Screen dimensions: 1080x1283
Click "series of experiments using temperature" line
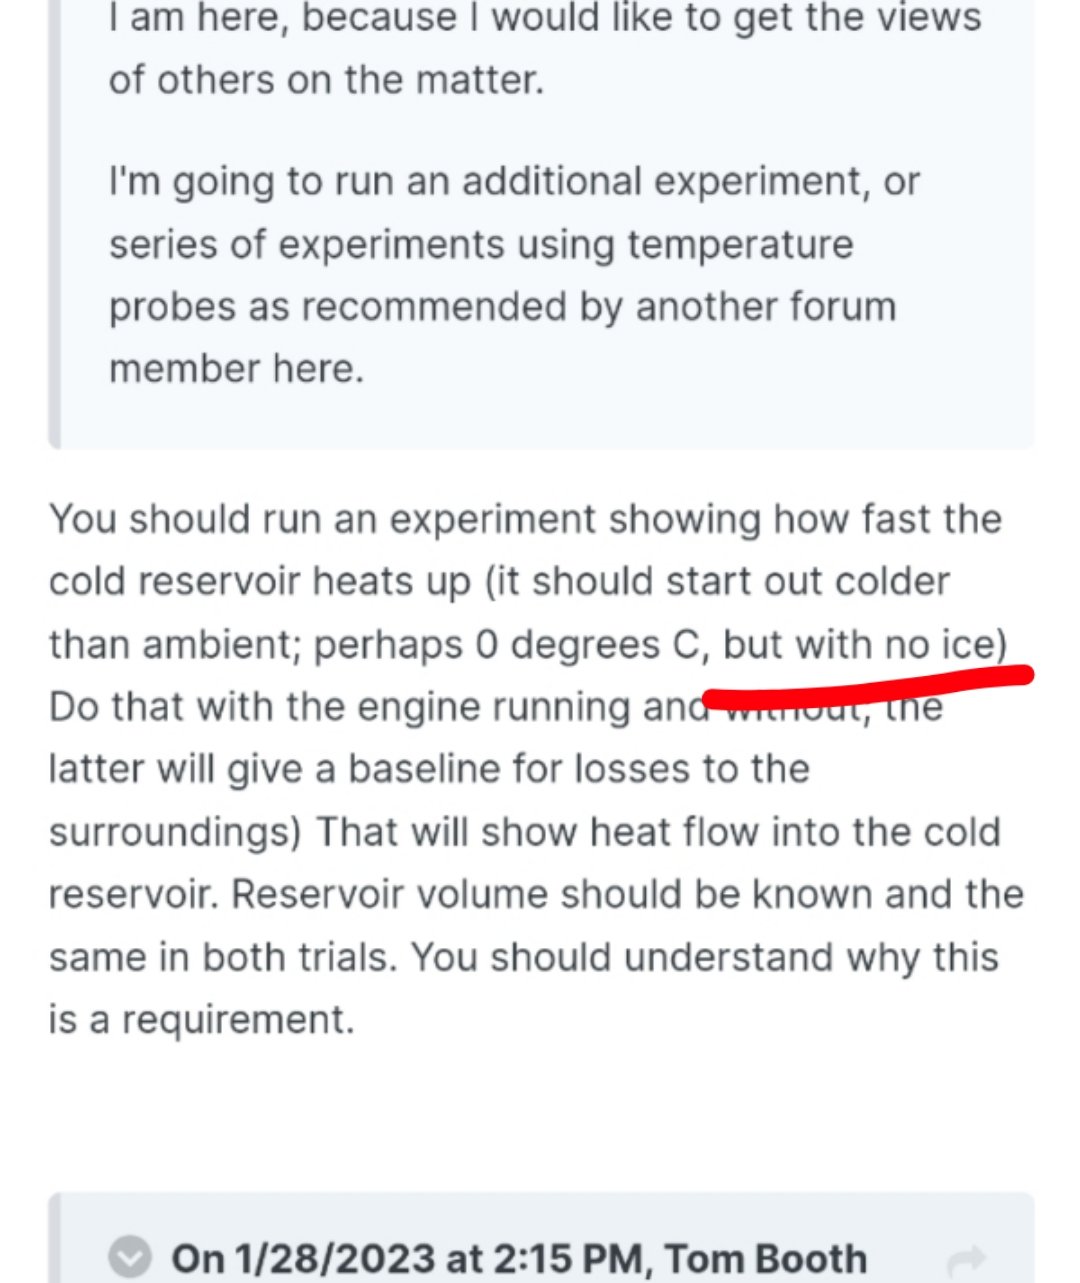481,244
